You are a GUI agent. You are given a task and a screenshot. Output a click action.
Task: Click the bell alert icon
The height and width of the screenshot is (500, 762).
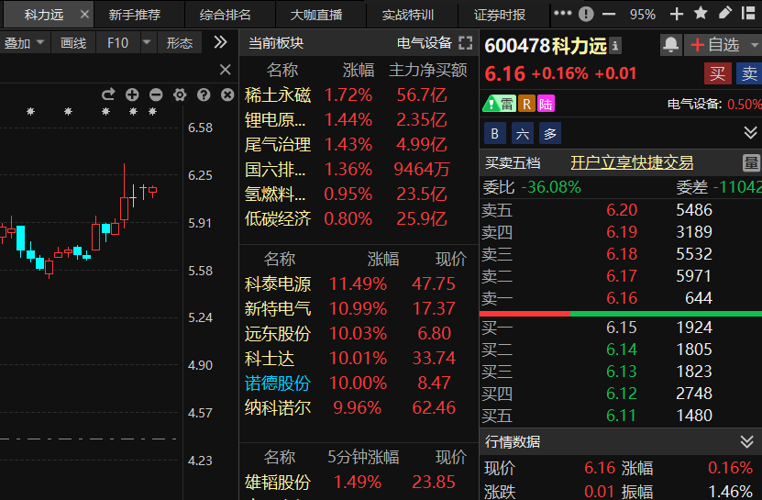tap(671, 45)
